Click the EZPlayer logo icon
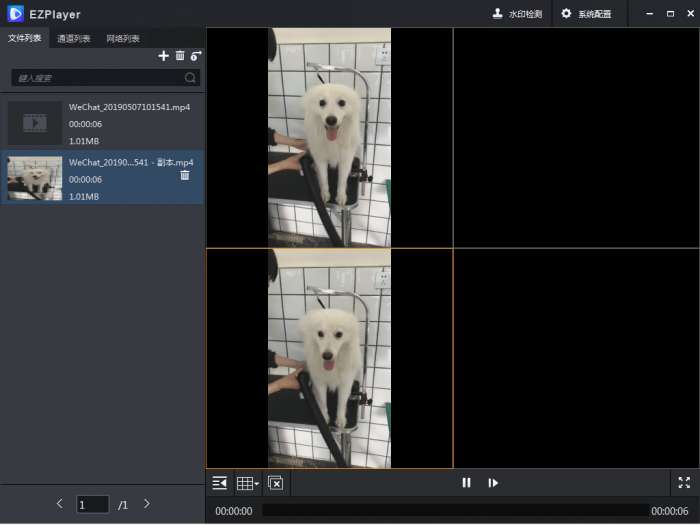 [15, 14]
